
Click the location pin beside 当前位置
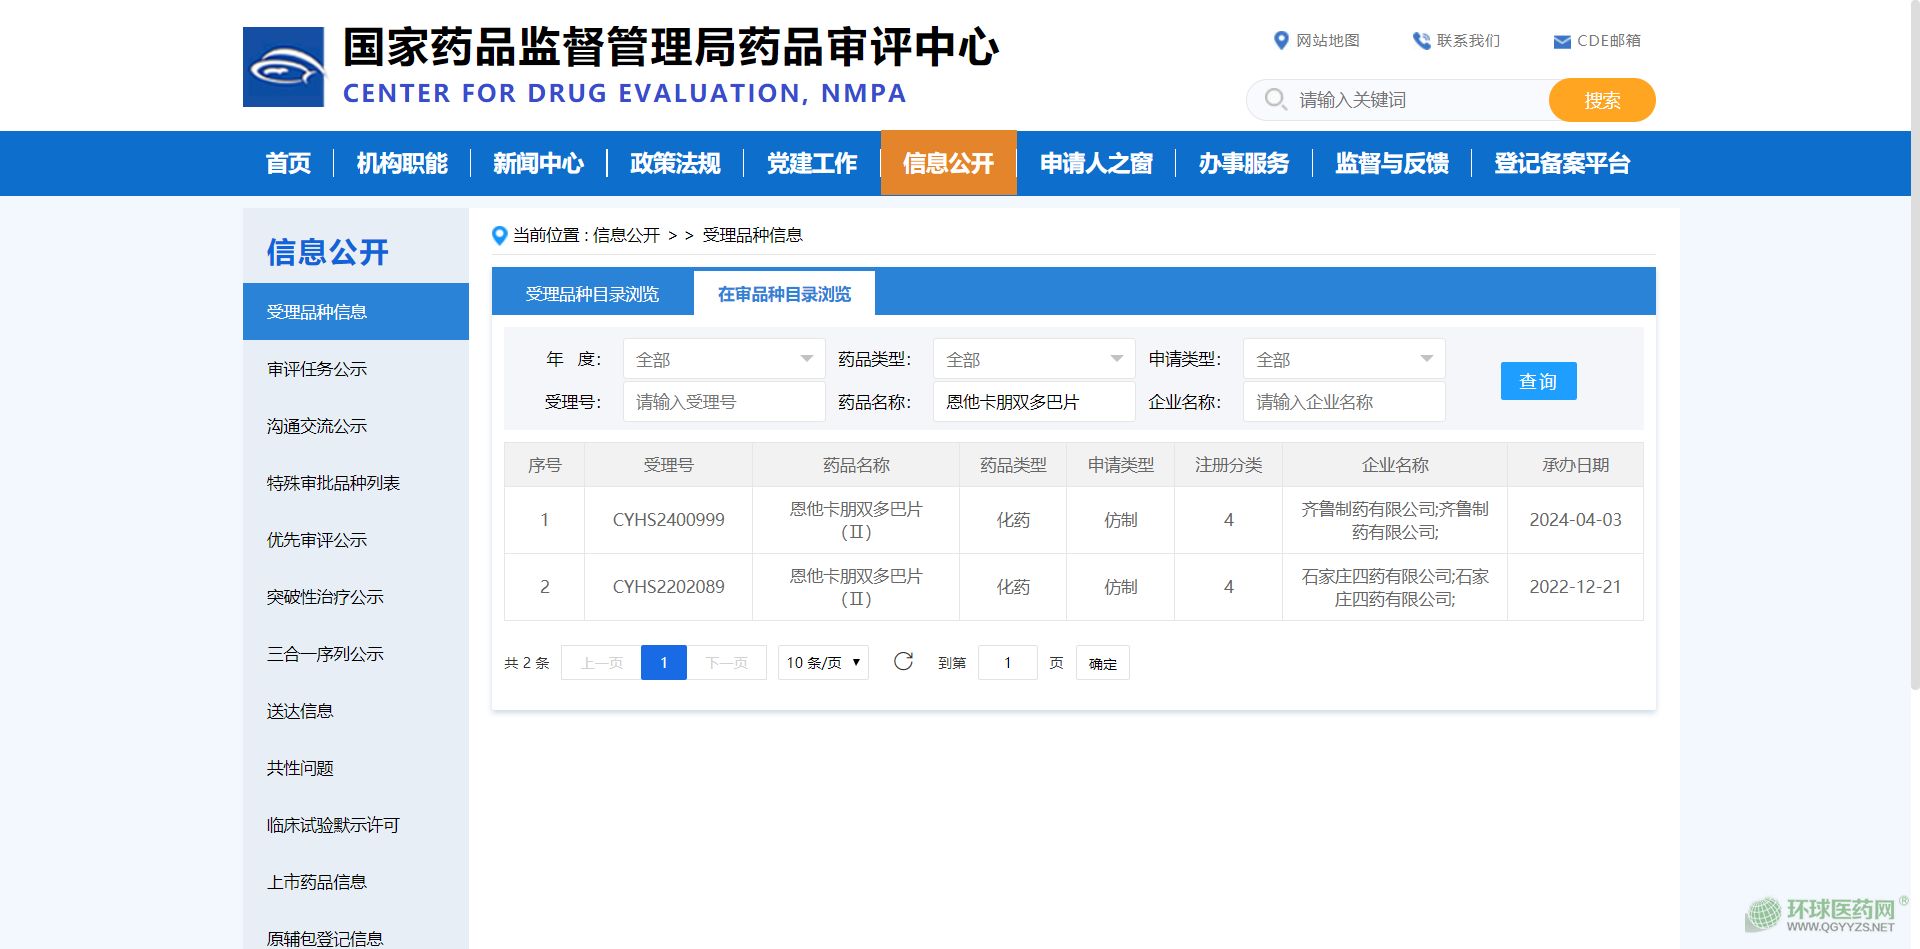(500, 236)
